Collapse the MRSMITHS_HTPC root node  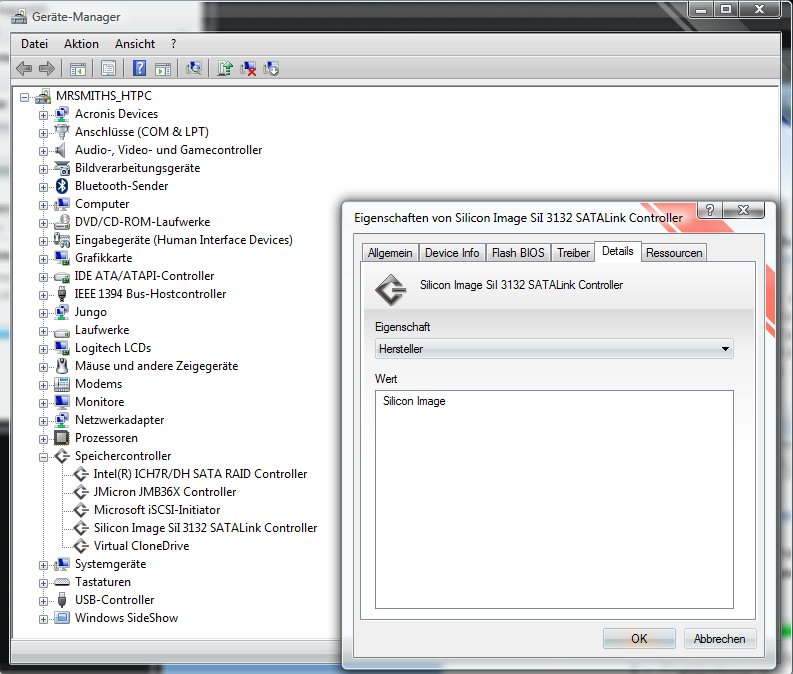24,97
